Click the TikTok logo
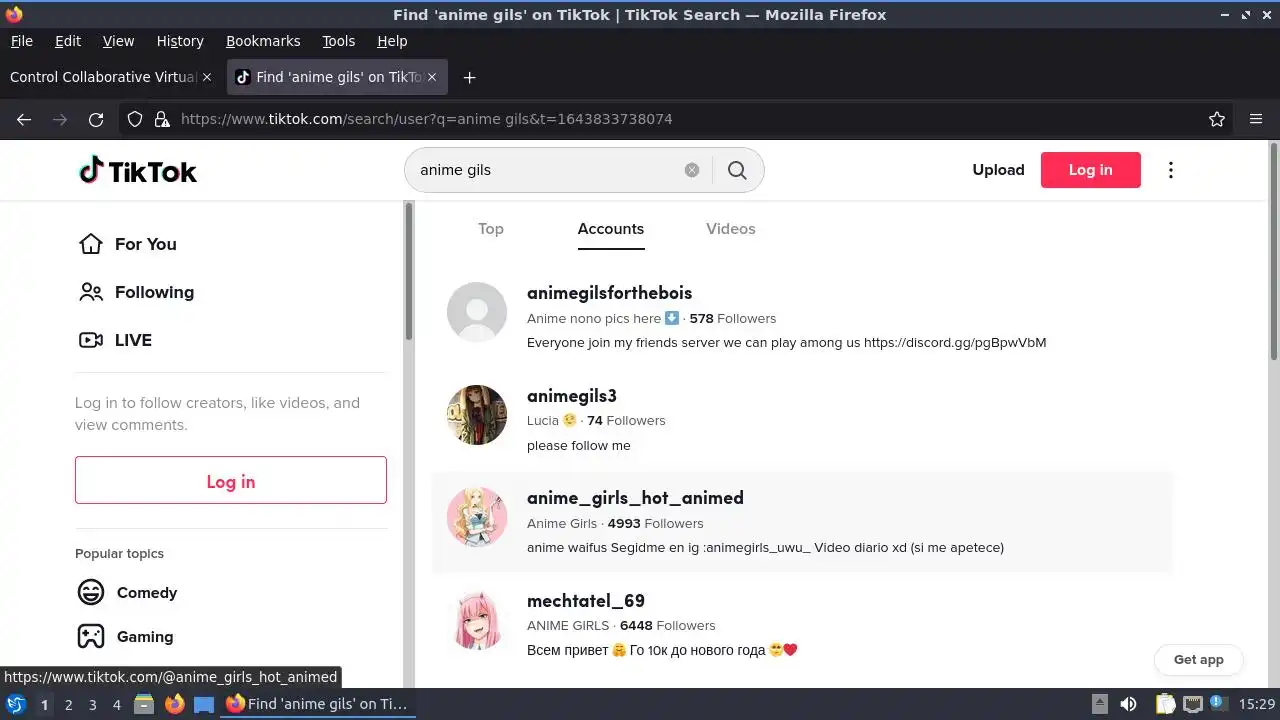This screenshot has width=1280, height=720. pos(138,171)
